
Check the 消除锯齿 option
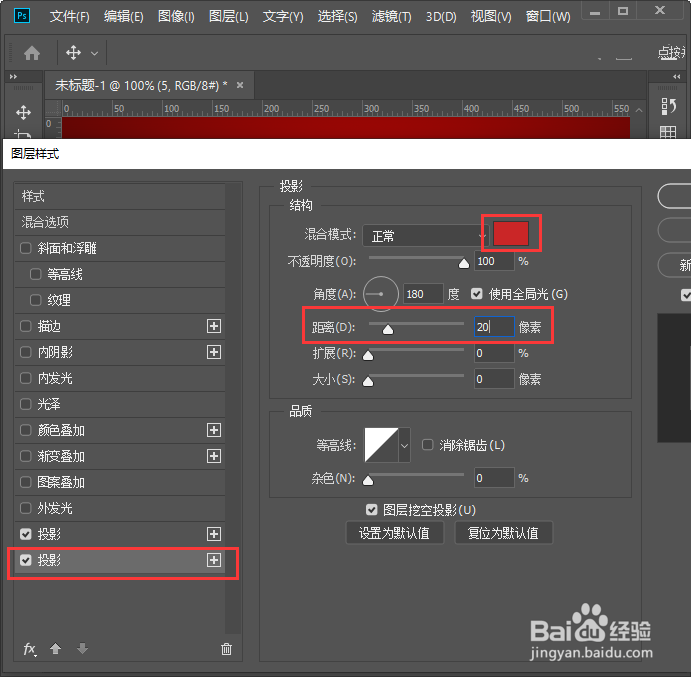coord(427,445)
